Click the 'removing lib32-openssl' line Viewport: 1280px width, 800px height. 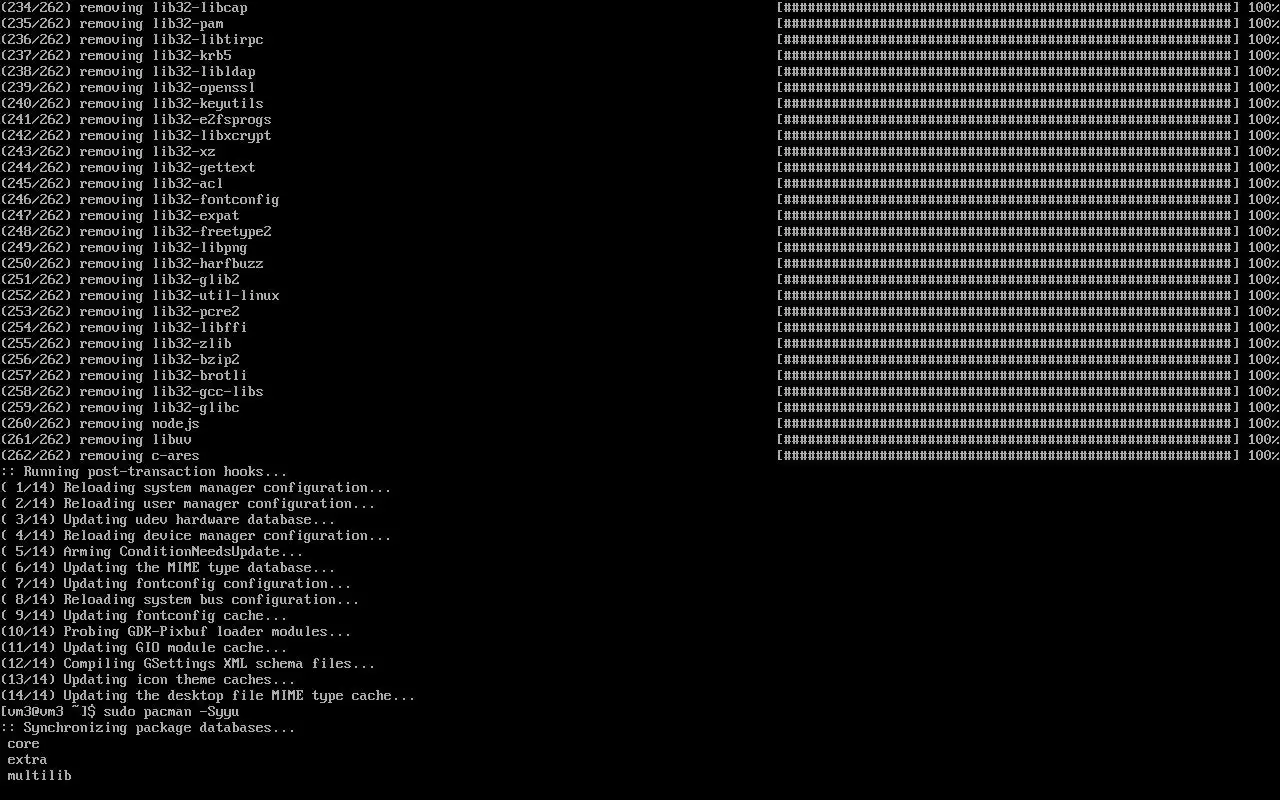(x=128, y=88)
